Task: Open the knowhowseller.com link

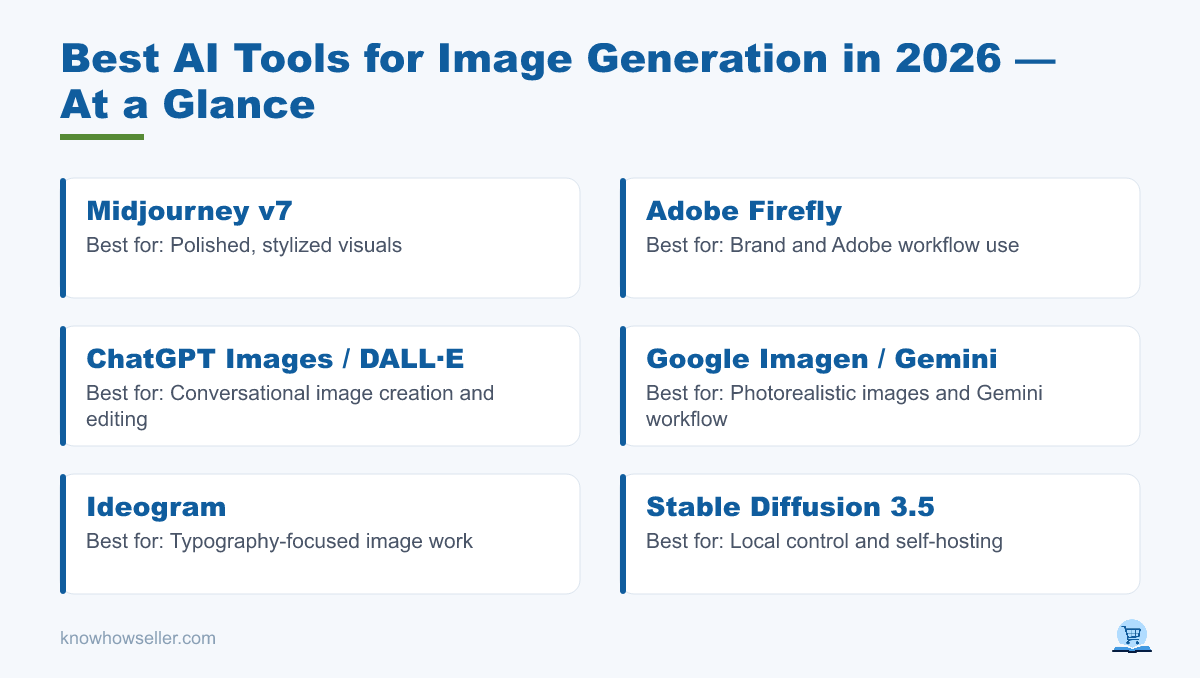Action: [x=138, y=638]
